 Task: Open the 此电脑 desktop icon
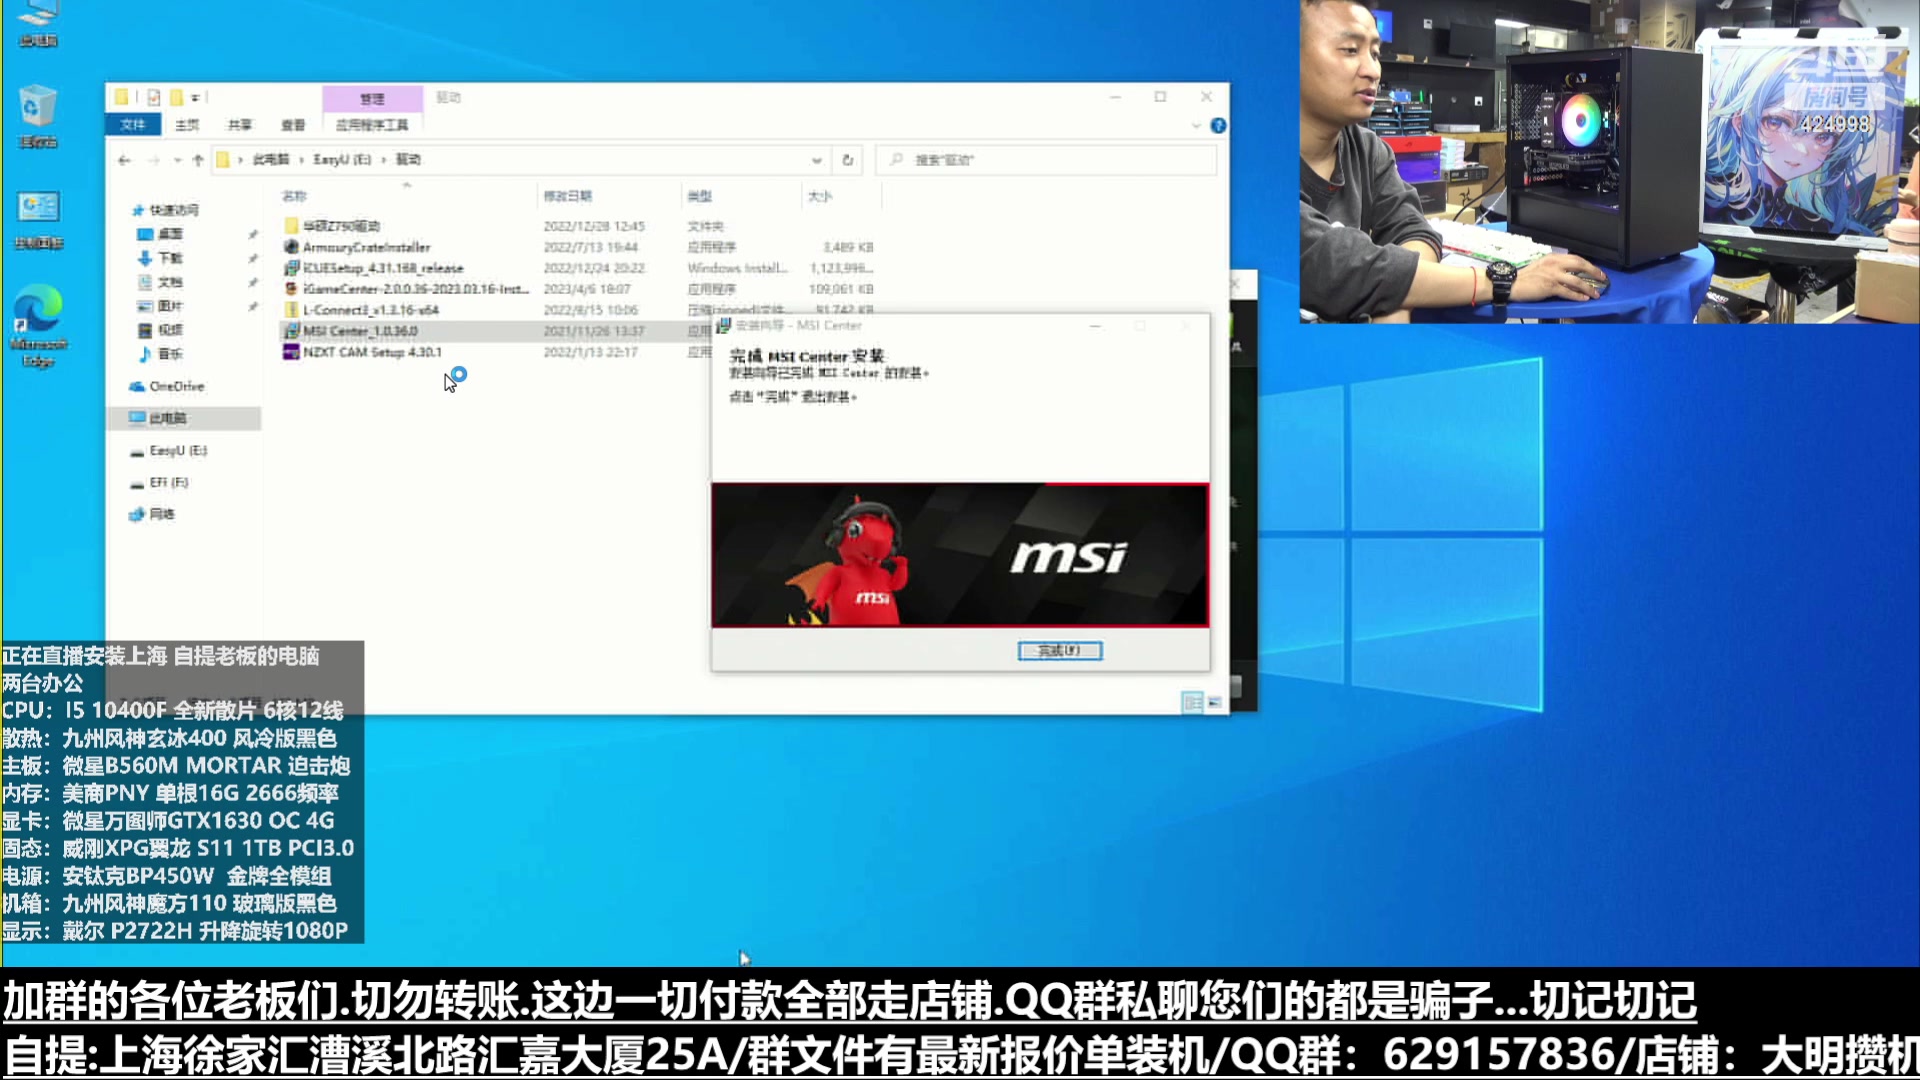[37, 24]
